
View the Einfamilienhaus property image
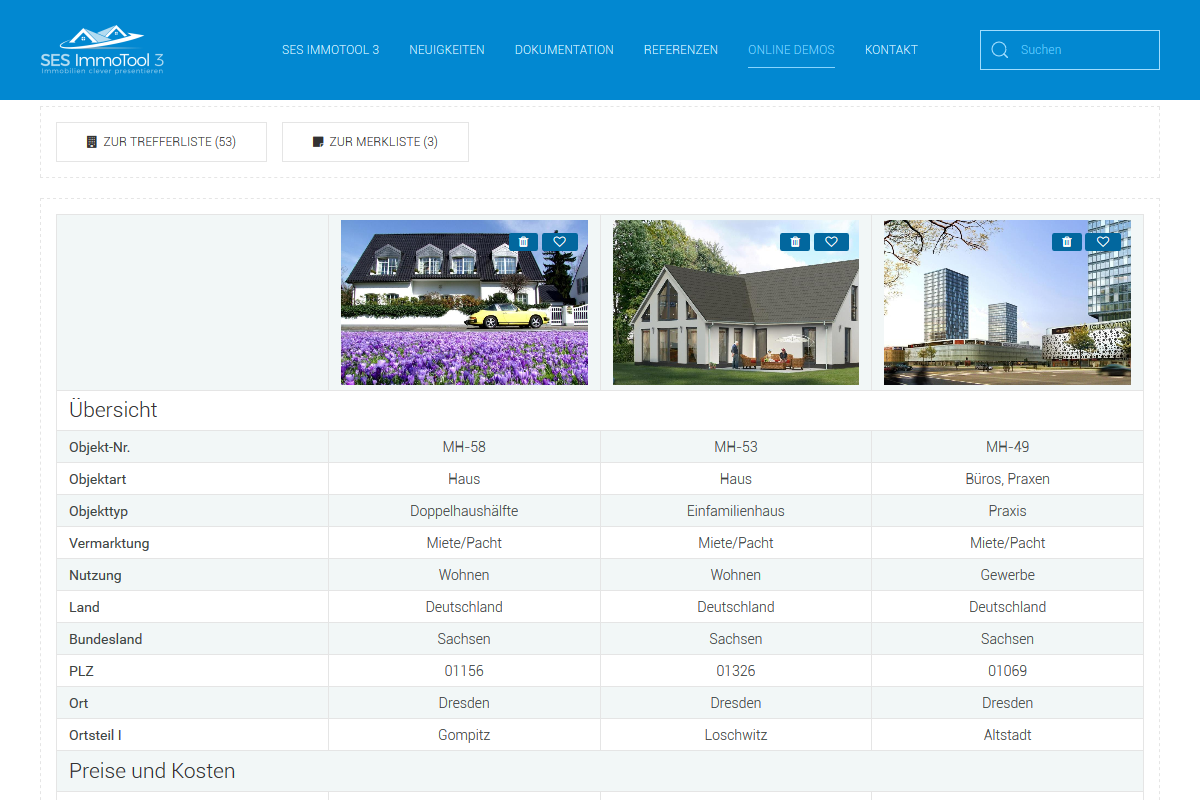[736, 320]
